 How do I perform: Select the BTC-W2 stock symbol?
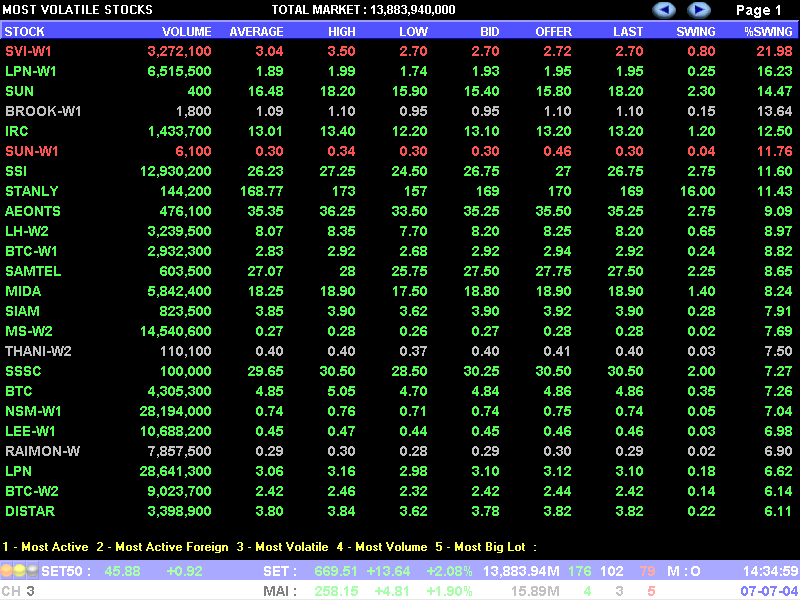(x=32, y=491)
